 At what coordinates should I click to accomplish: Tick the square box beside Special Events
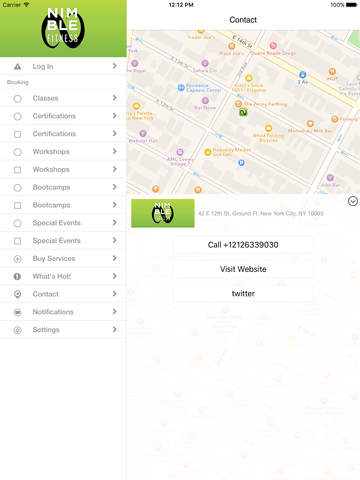pyautogui.click(x=18, y=241)
